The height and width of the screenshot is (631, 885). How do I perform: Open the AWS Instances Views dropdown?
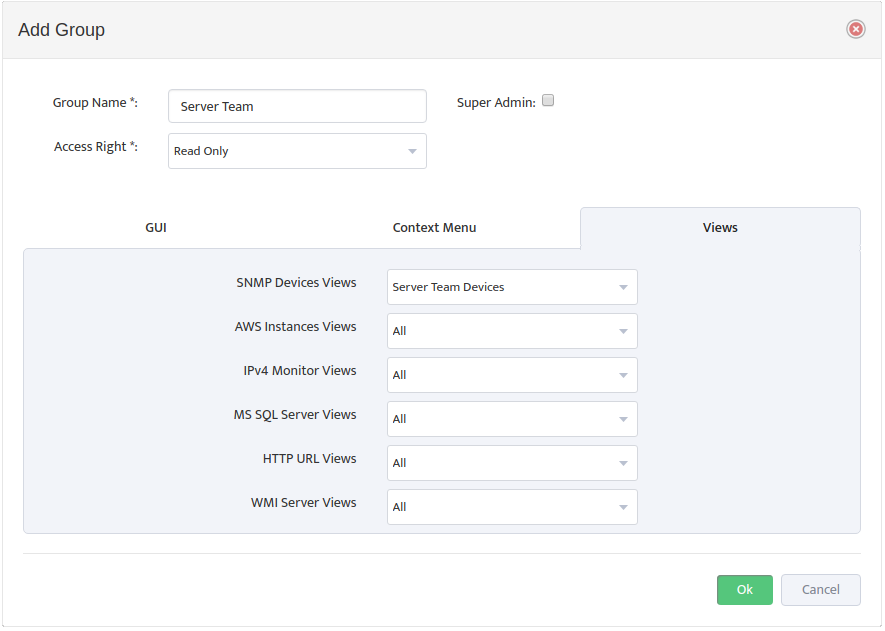click(x=512, y=331)
